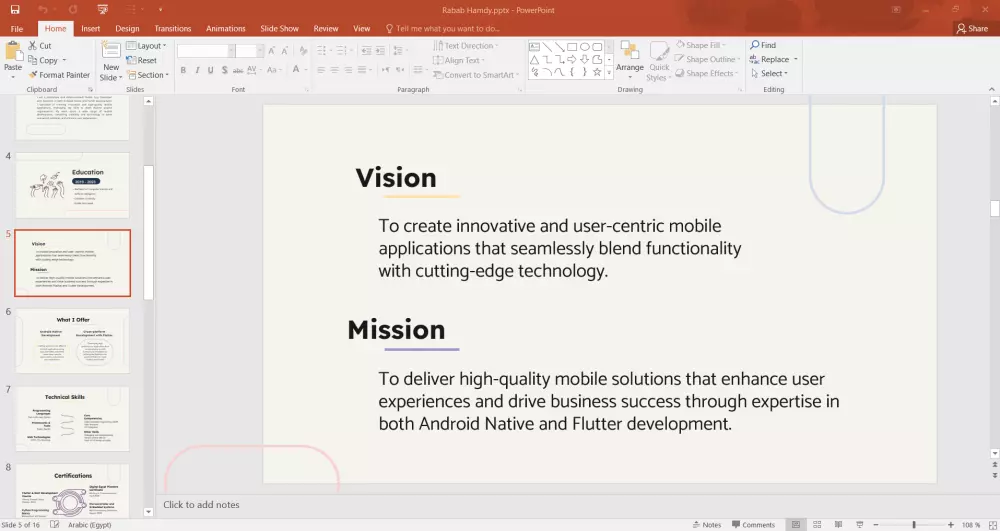
Task: Select slide 4 Education thumbnail
Action: pyautogui.click(x=72, y=185)
